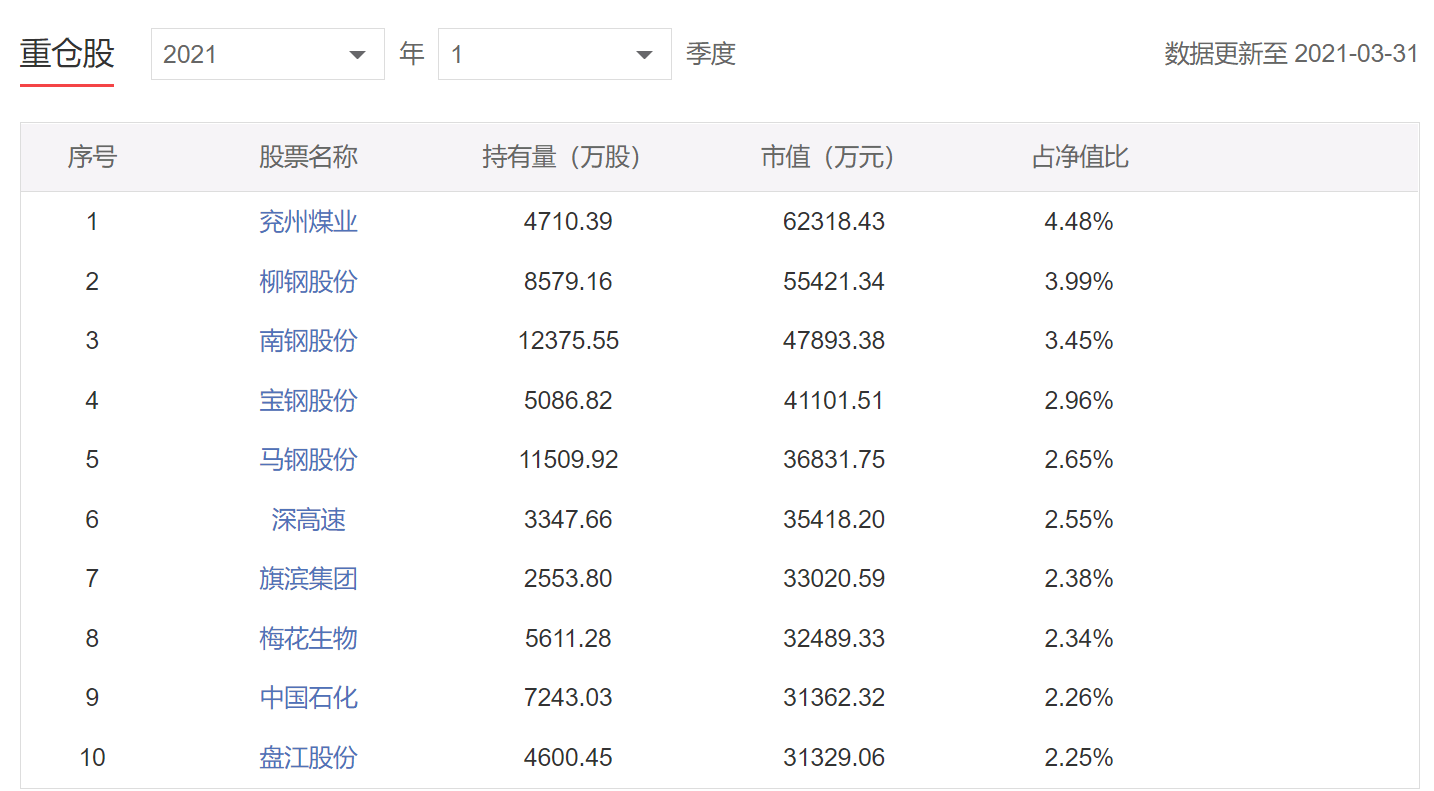This screenshot has height=791, width=1434.
Task: Open 梅花生物 stock link
Action: point(308,639)
